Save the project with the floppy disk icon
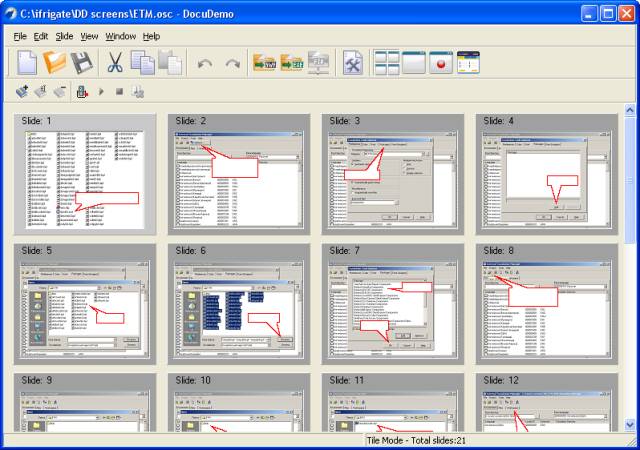The height and width of the screenshot is (450, 640). [x=82, y=63]
